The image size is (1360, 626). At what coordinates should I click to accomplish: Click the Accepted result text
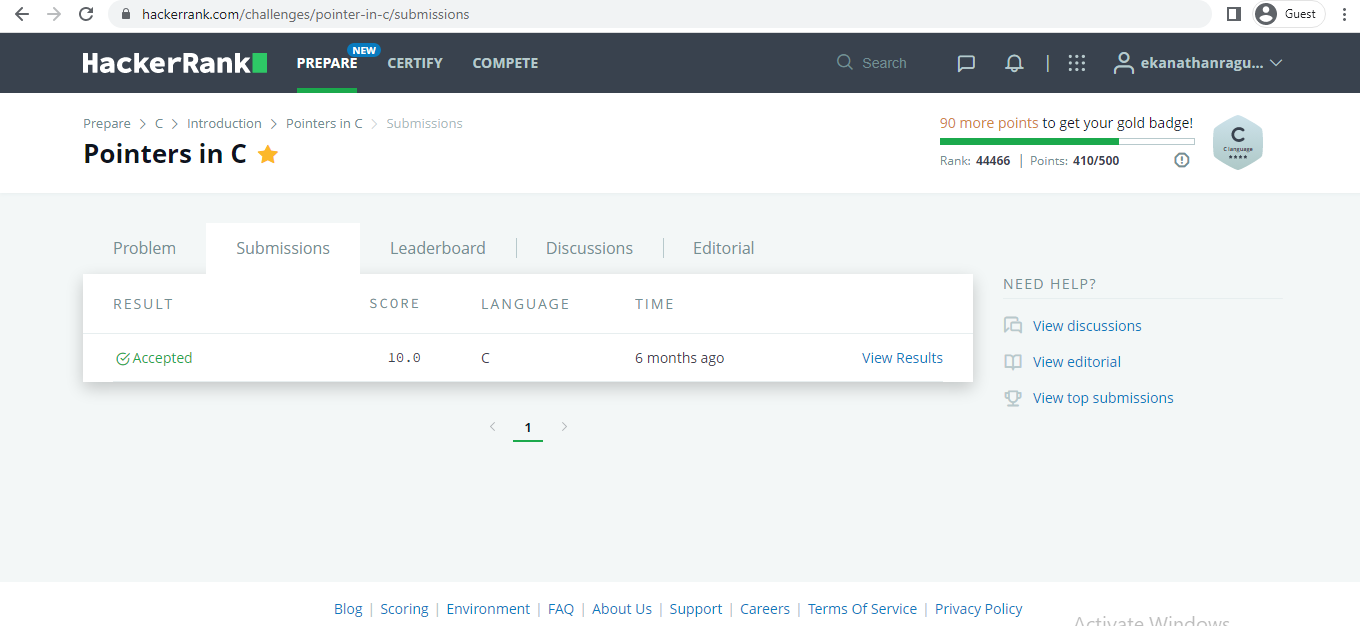pyautogui.click(x=162, y=358)
